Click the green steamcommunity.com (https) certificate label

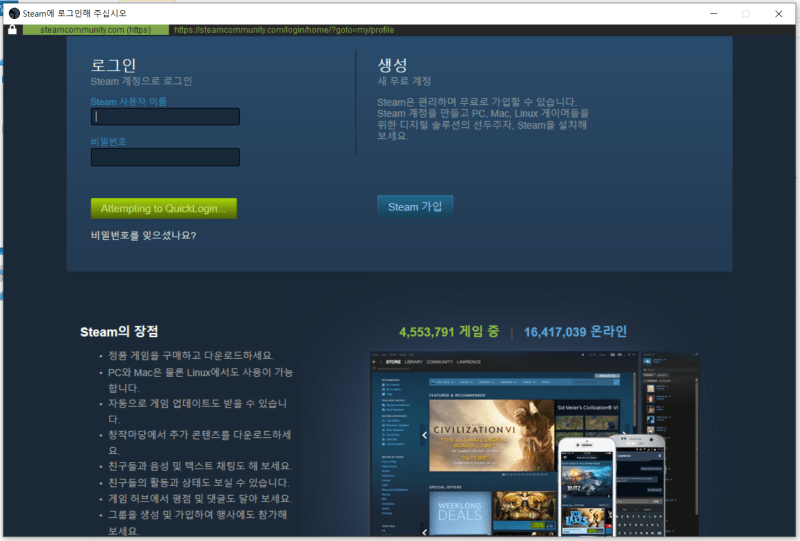(x=95, y=30)
